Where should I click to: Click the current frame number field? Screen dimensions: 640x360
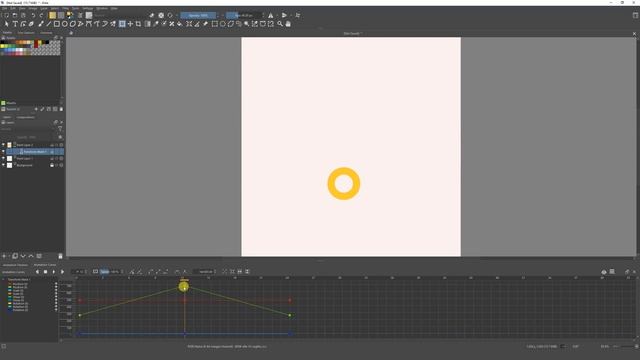(x=79, y=271)
